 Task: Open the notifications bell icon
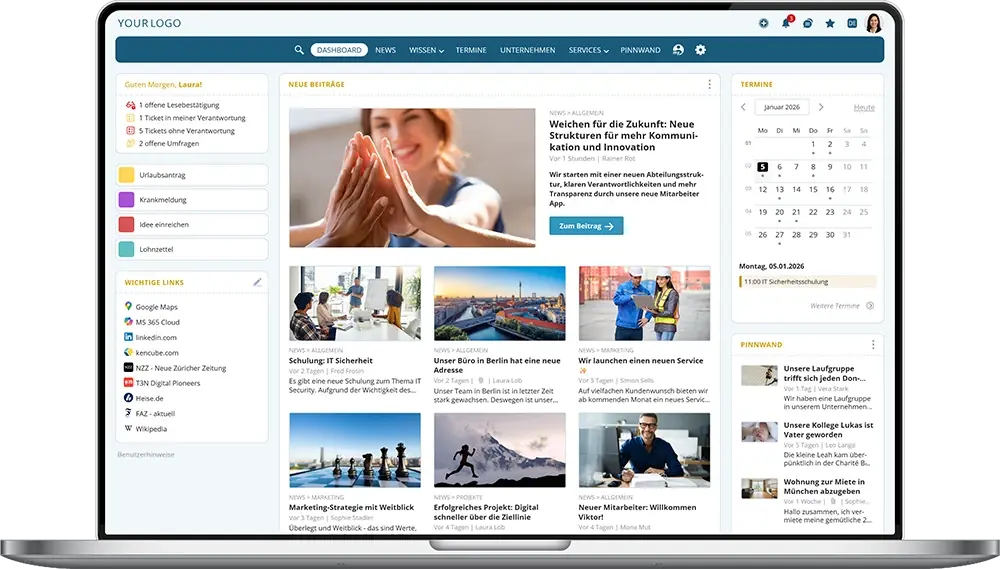(x=786, y=22)
